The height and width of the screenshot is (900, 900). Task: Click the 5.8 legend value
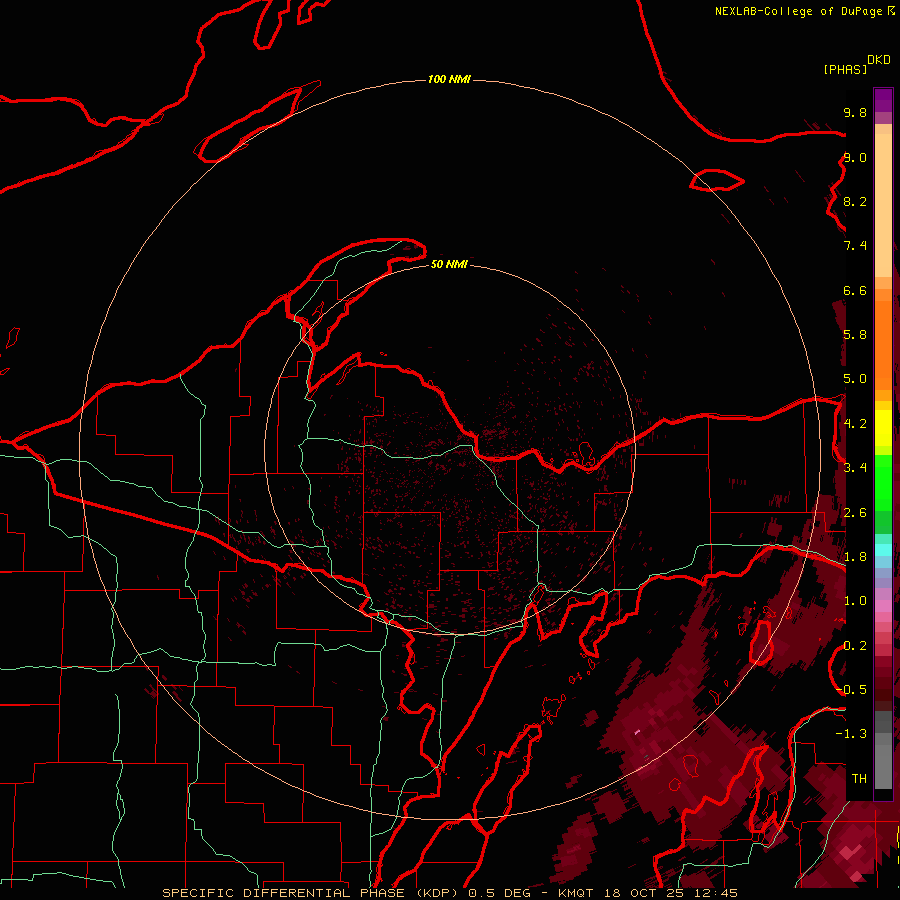pos(855,335)
